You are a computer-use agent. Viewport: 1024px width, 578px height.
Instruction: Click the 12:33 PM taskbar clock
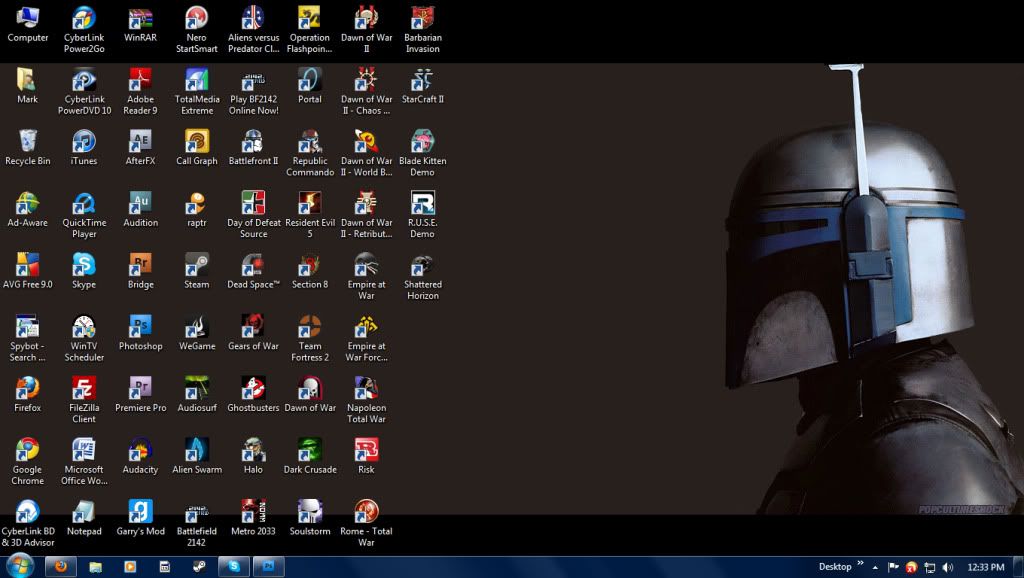(x=985, y=568)
